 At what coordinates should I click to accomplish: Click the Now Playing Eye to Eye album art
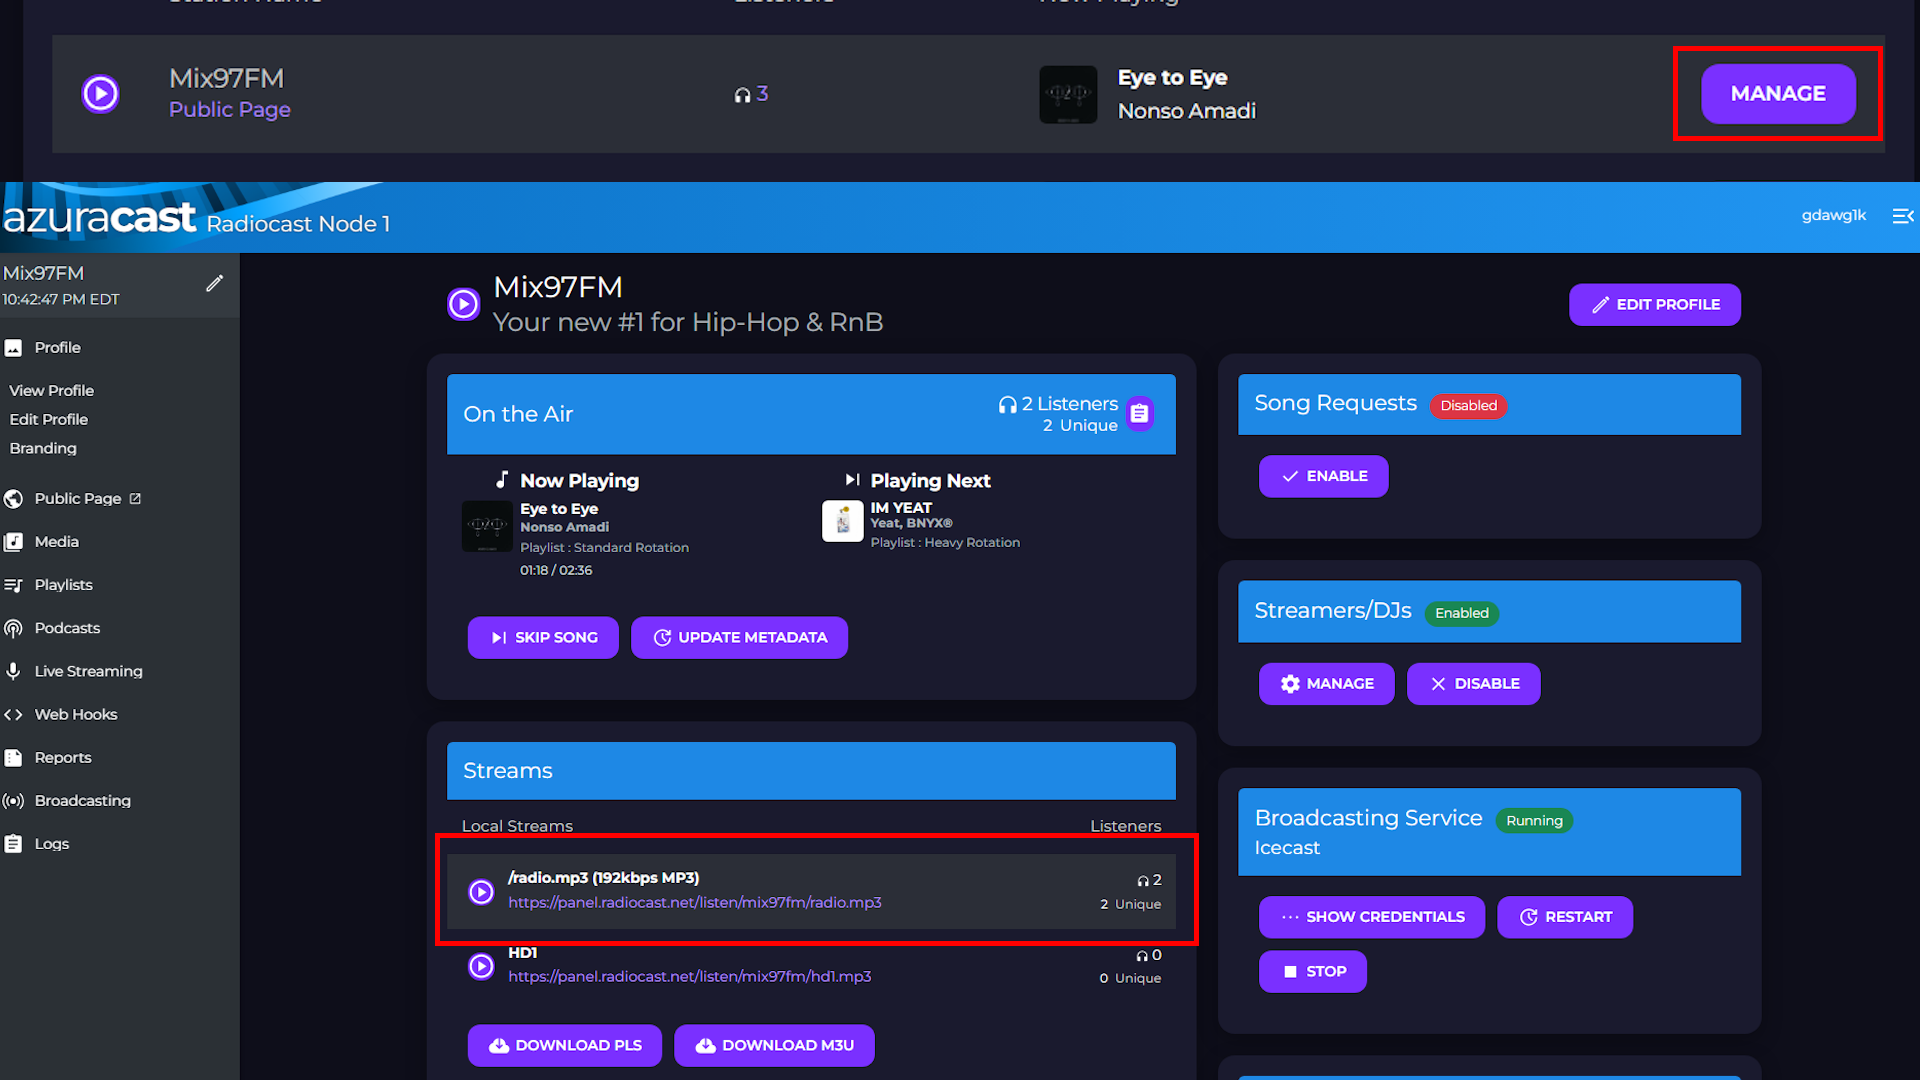click(x=487, y=526)
